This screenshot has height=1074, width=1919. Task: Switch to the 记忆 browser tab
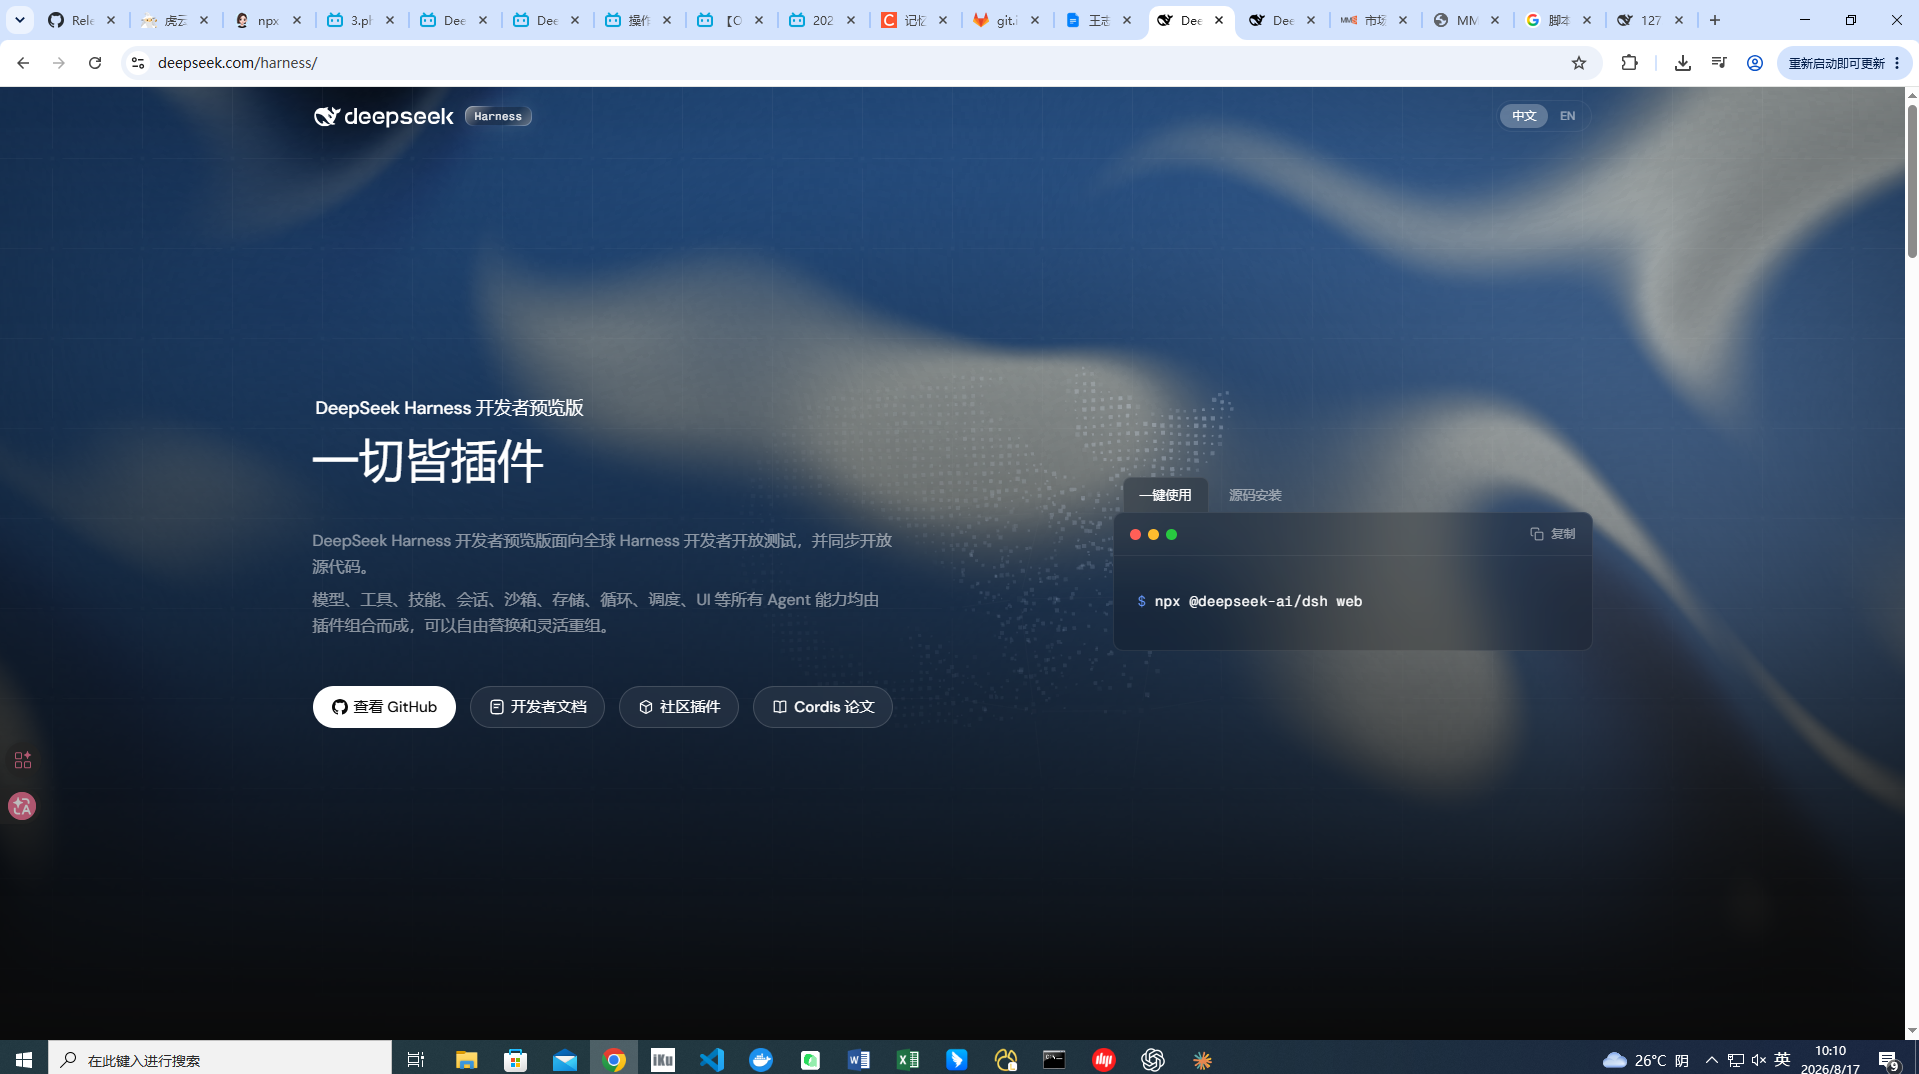pyautogui.click(x=914, y=20)
